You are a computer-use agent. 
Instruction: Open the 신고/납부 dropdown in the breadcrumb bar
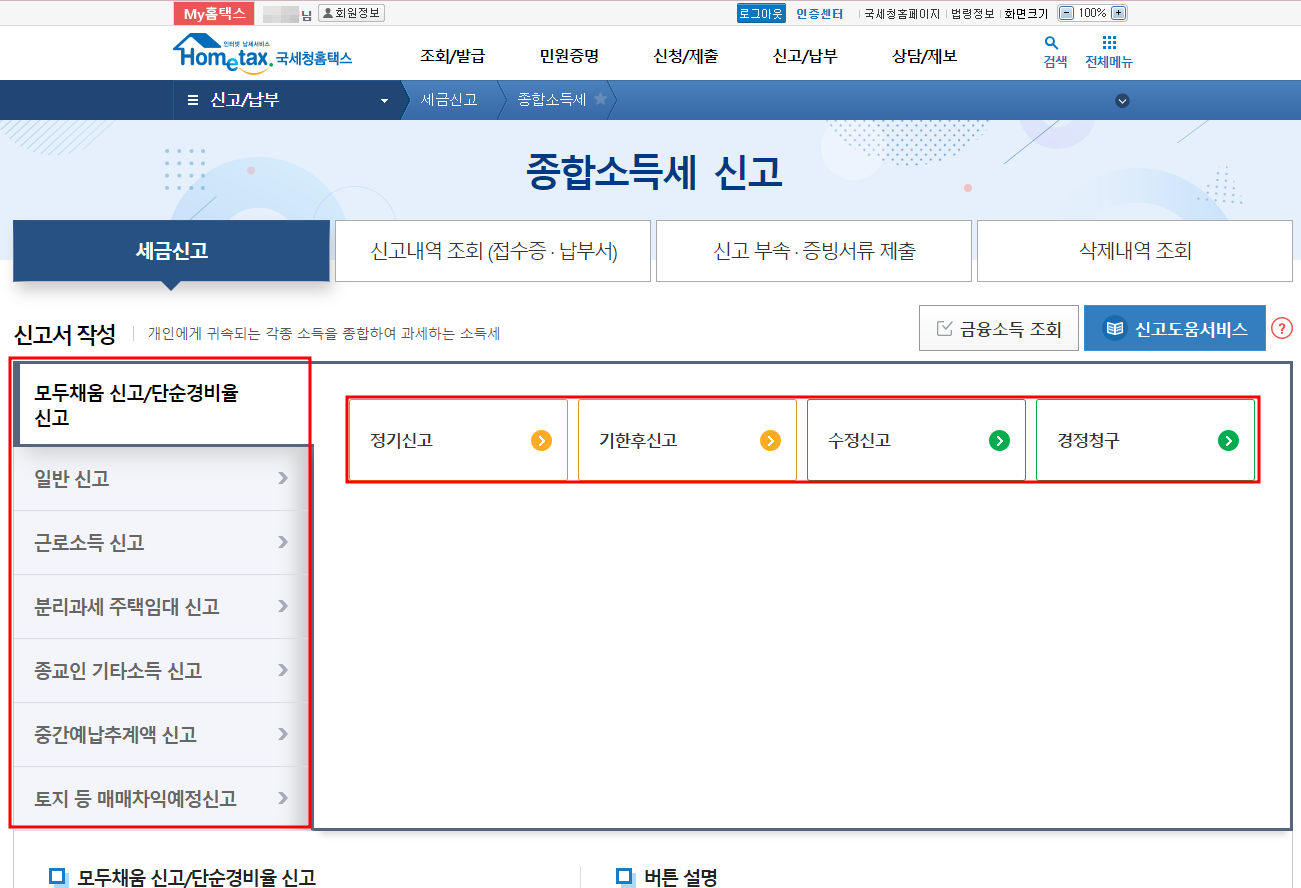tap(384, 100)
